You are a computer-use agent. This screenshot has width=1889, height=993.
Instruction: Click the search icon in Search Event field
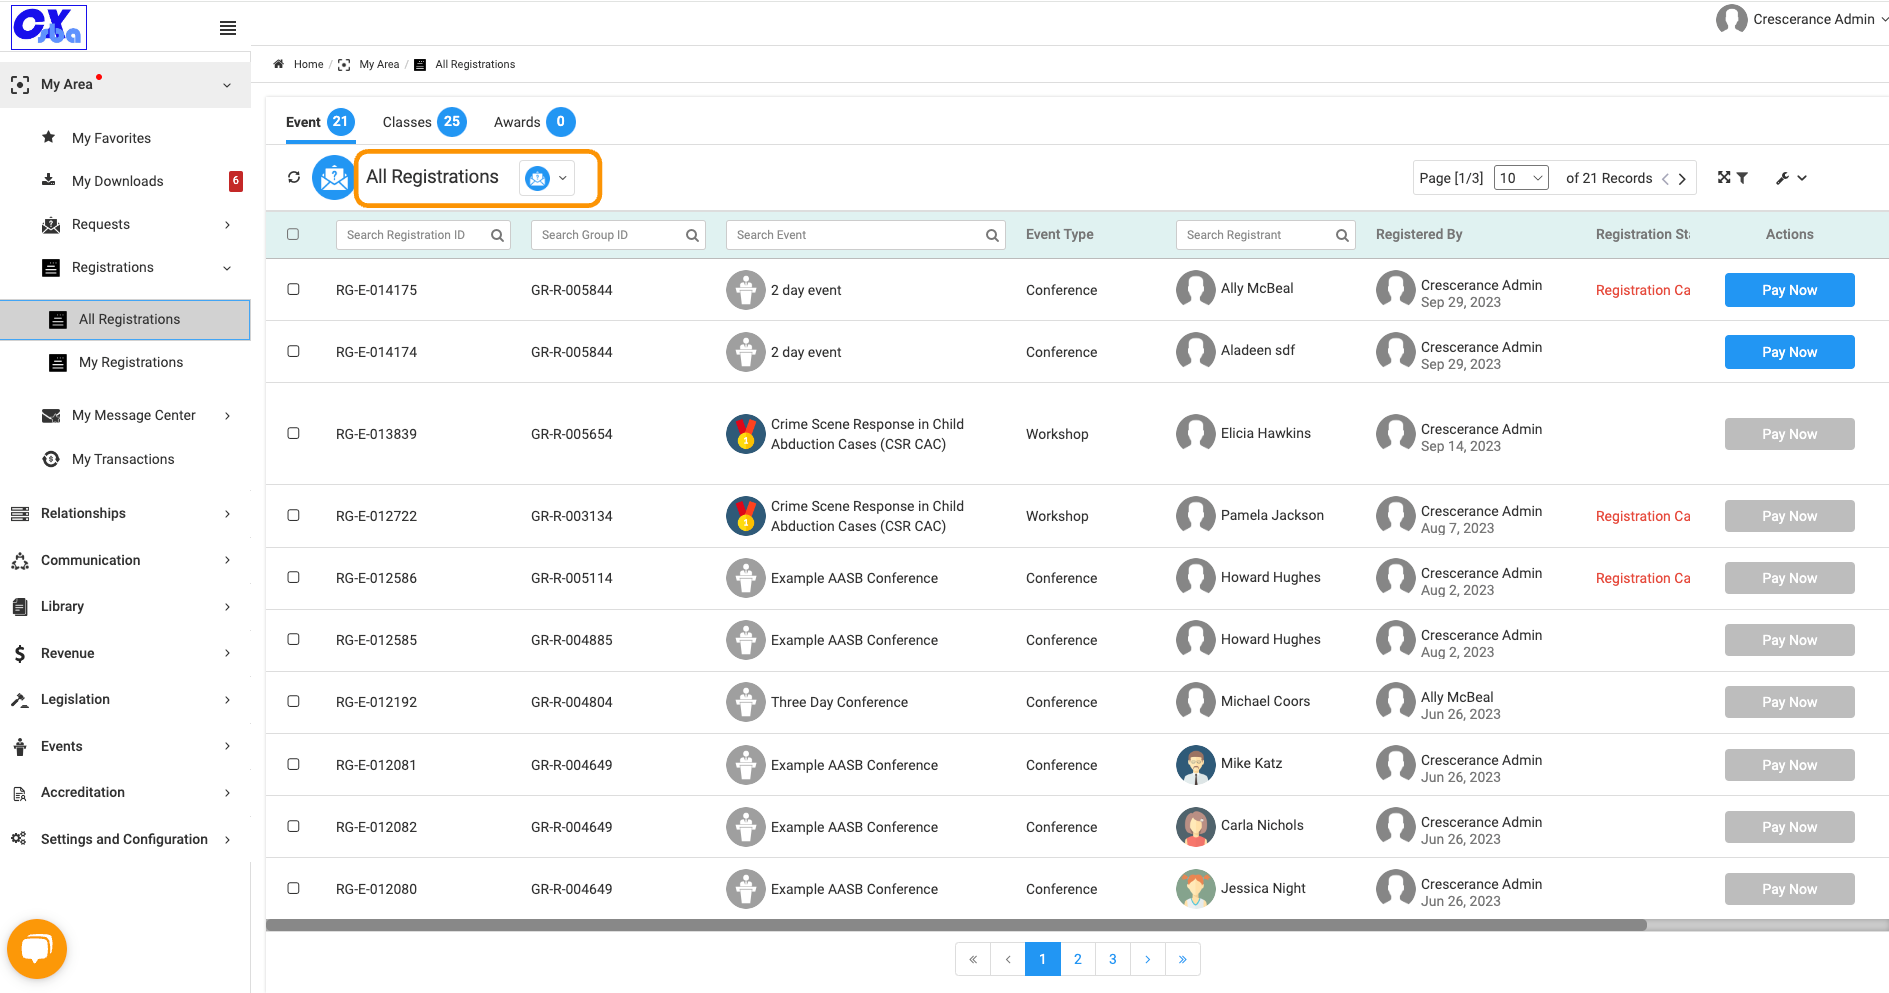[992, 235]
